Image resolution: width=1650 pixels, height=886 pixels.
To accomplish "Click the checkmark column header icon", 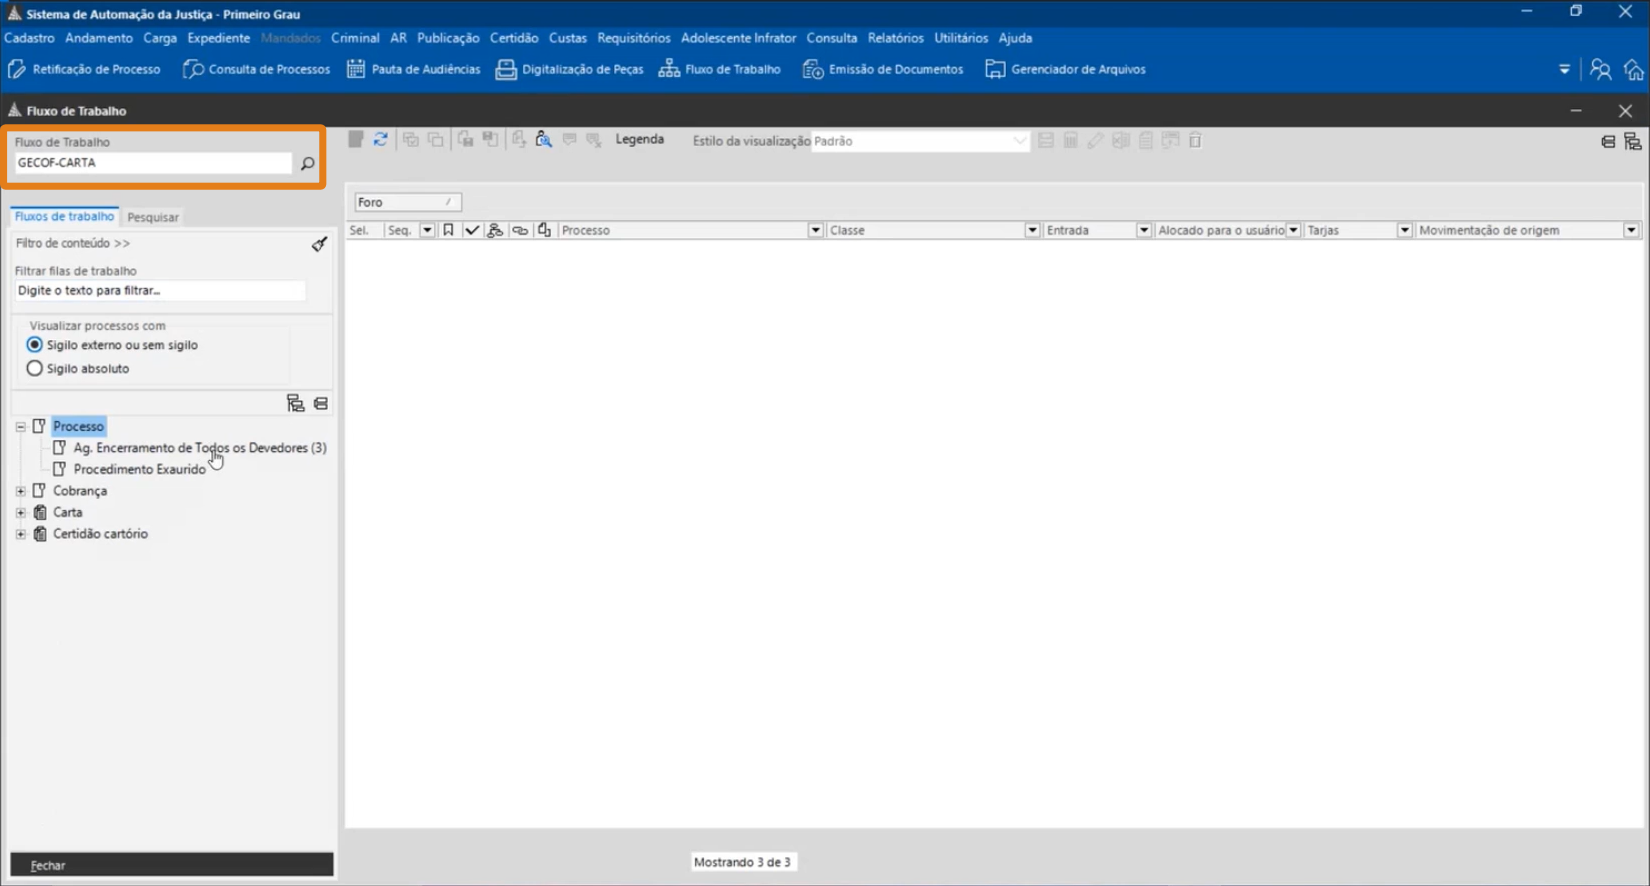I will pyautogui.click(x=472, y=230).
